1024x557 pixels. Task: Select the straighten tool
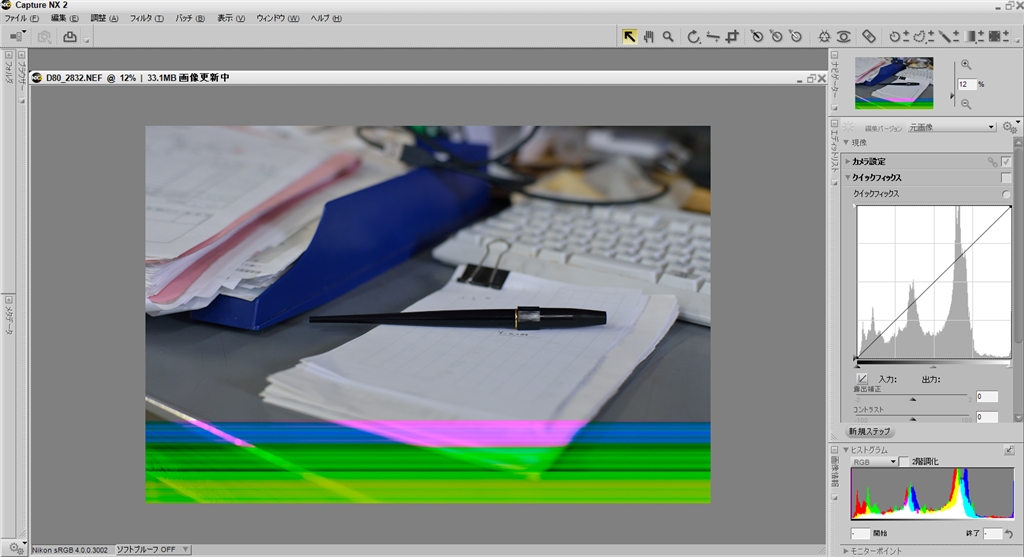712,37
